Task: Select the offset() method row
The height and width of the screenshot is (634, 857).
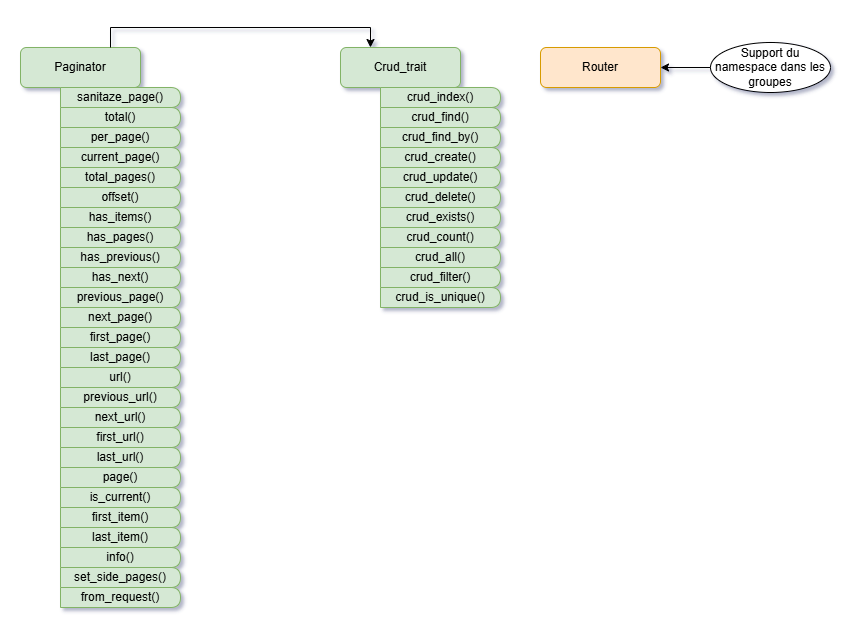Action: click(x=120, y=197)
